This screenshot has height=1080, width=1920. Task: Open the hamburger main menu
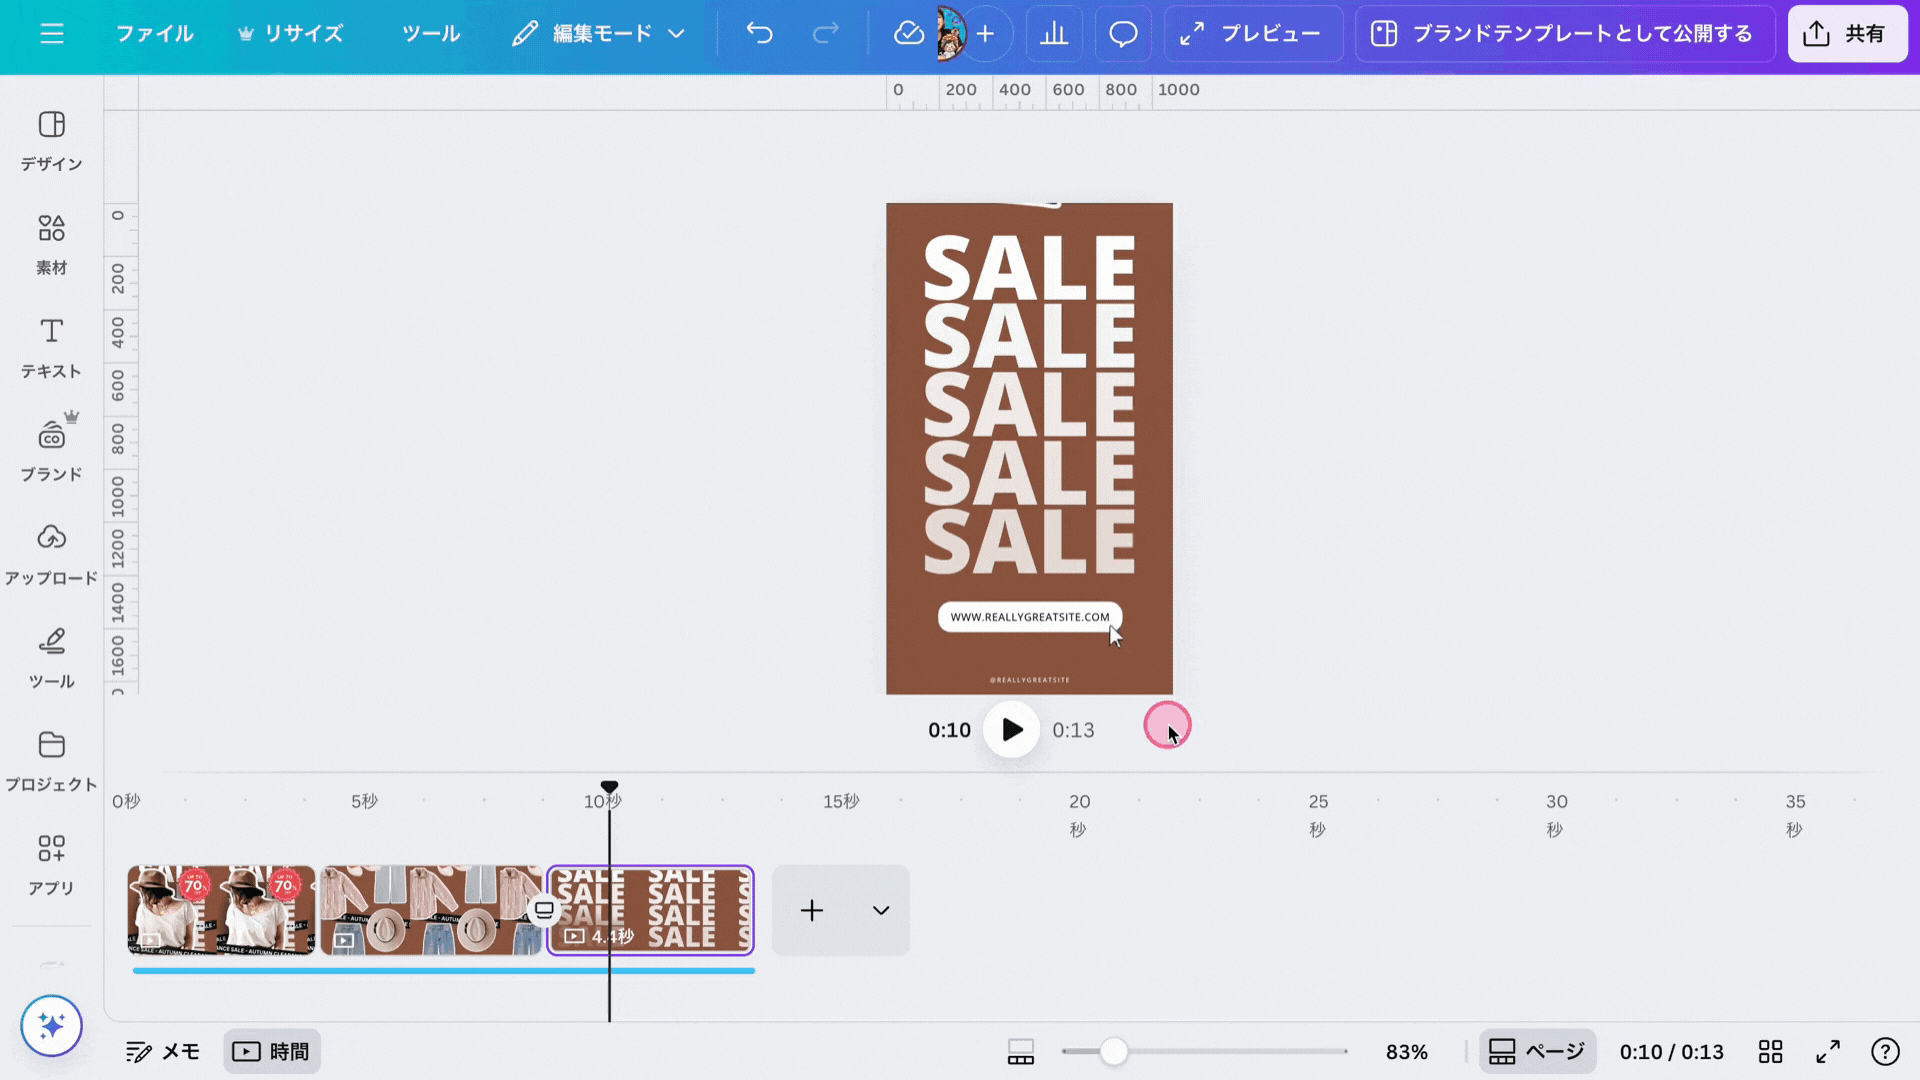52,33
